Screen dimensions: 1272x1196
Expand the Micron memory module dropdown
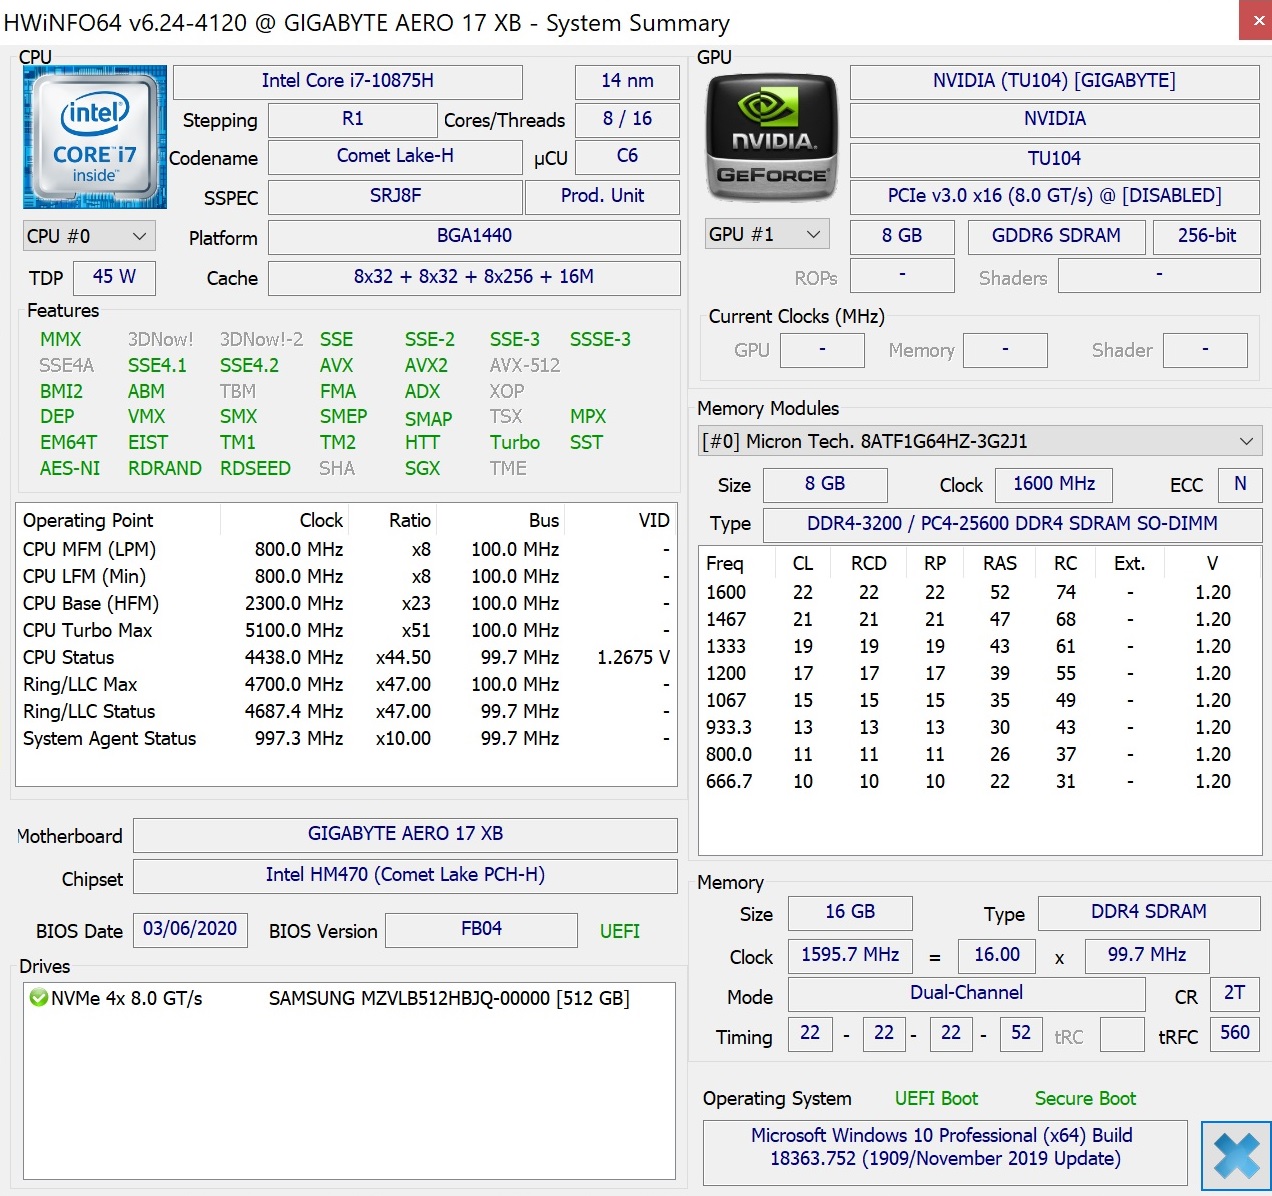(x=980, y=441)
